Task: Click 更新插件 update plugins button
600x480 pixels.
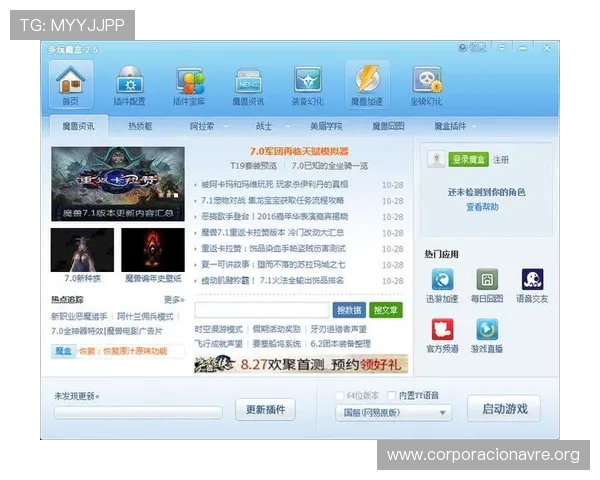Action: tap(265, 410)
